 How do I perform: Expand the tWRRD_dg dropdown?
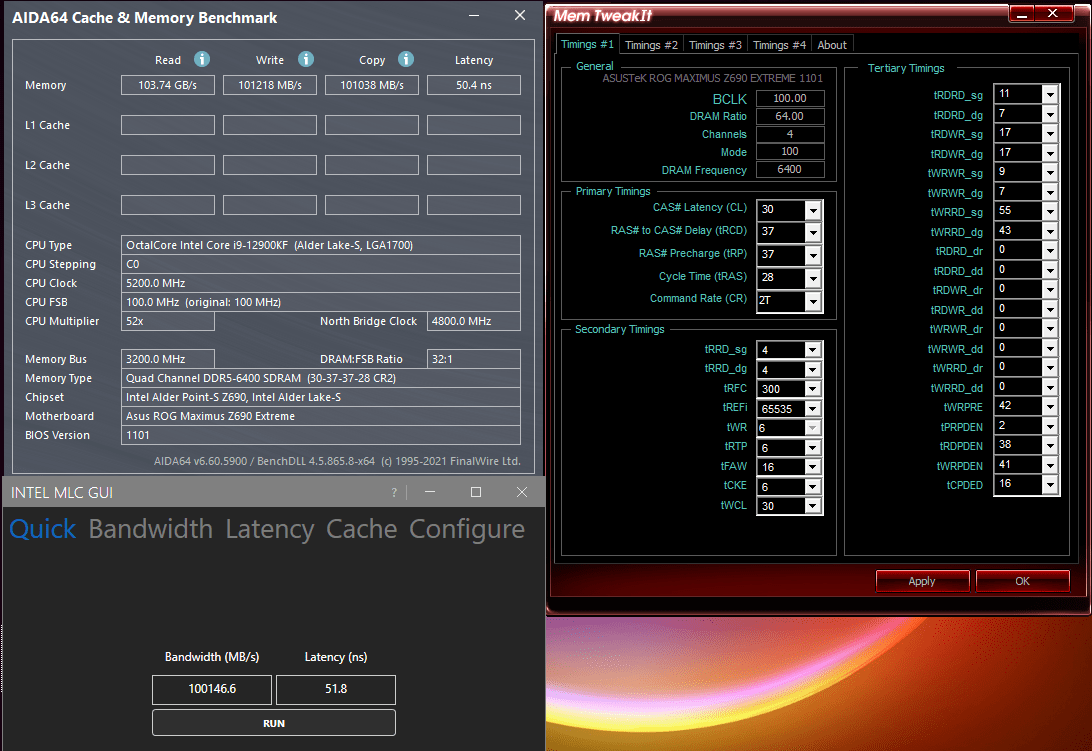(x=1050, y=231)
